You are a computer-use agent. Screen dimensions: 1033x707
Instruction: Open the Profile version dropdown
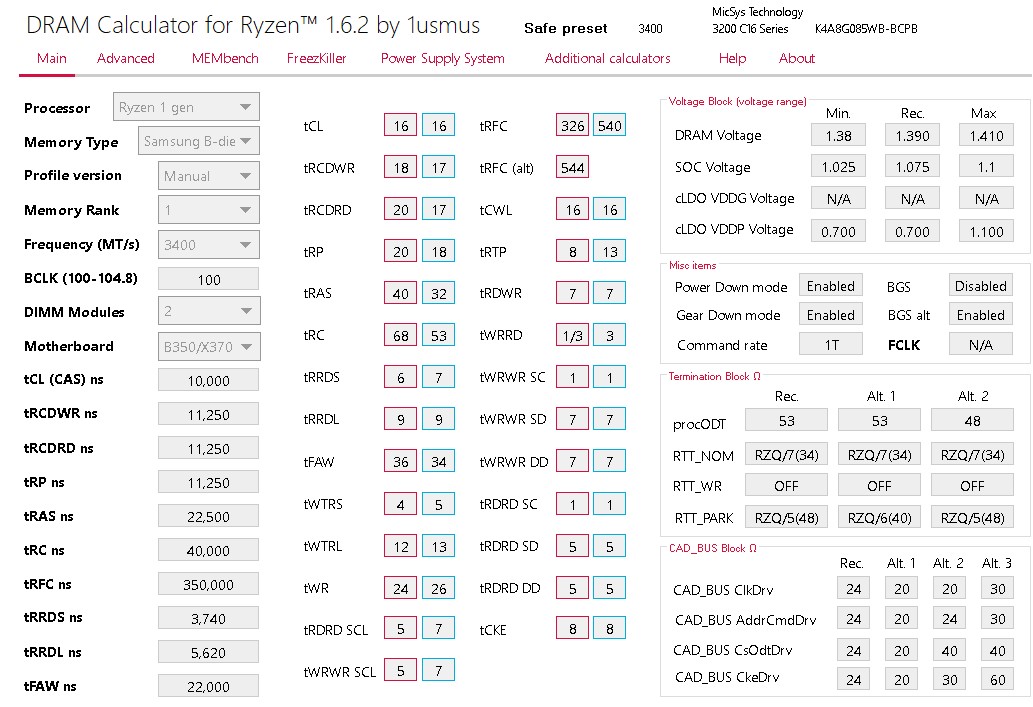point(209,176)
